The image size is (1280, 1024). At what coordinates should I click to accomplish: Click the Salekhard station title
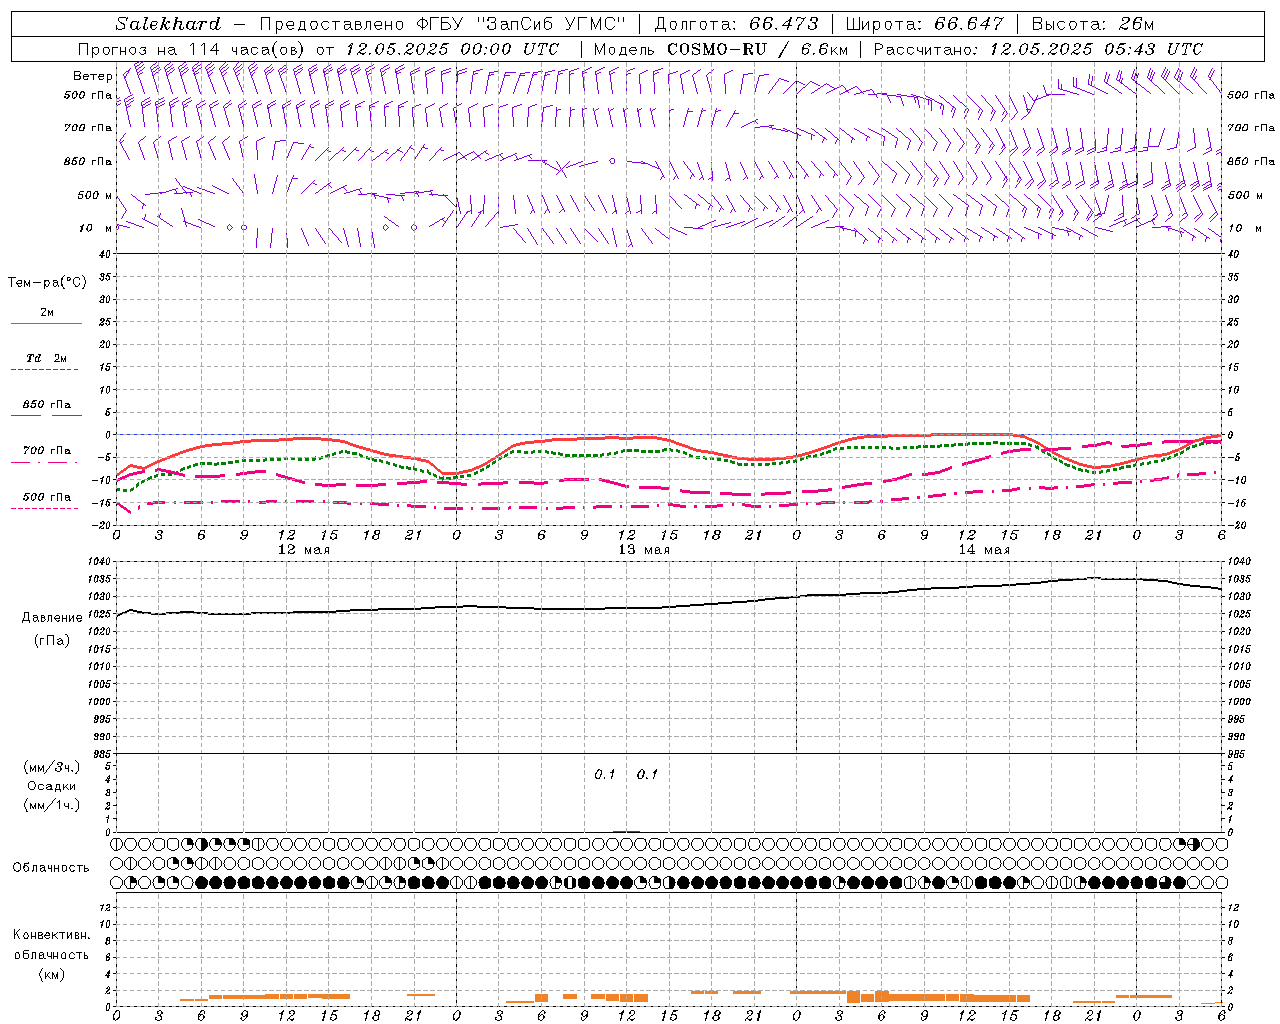click(168, 24)
